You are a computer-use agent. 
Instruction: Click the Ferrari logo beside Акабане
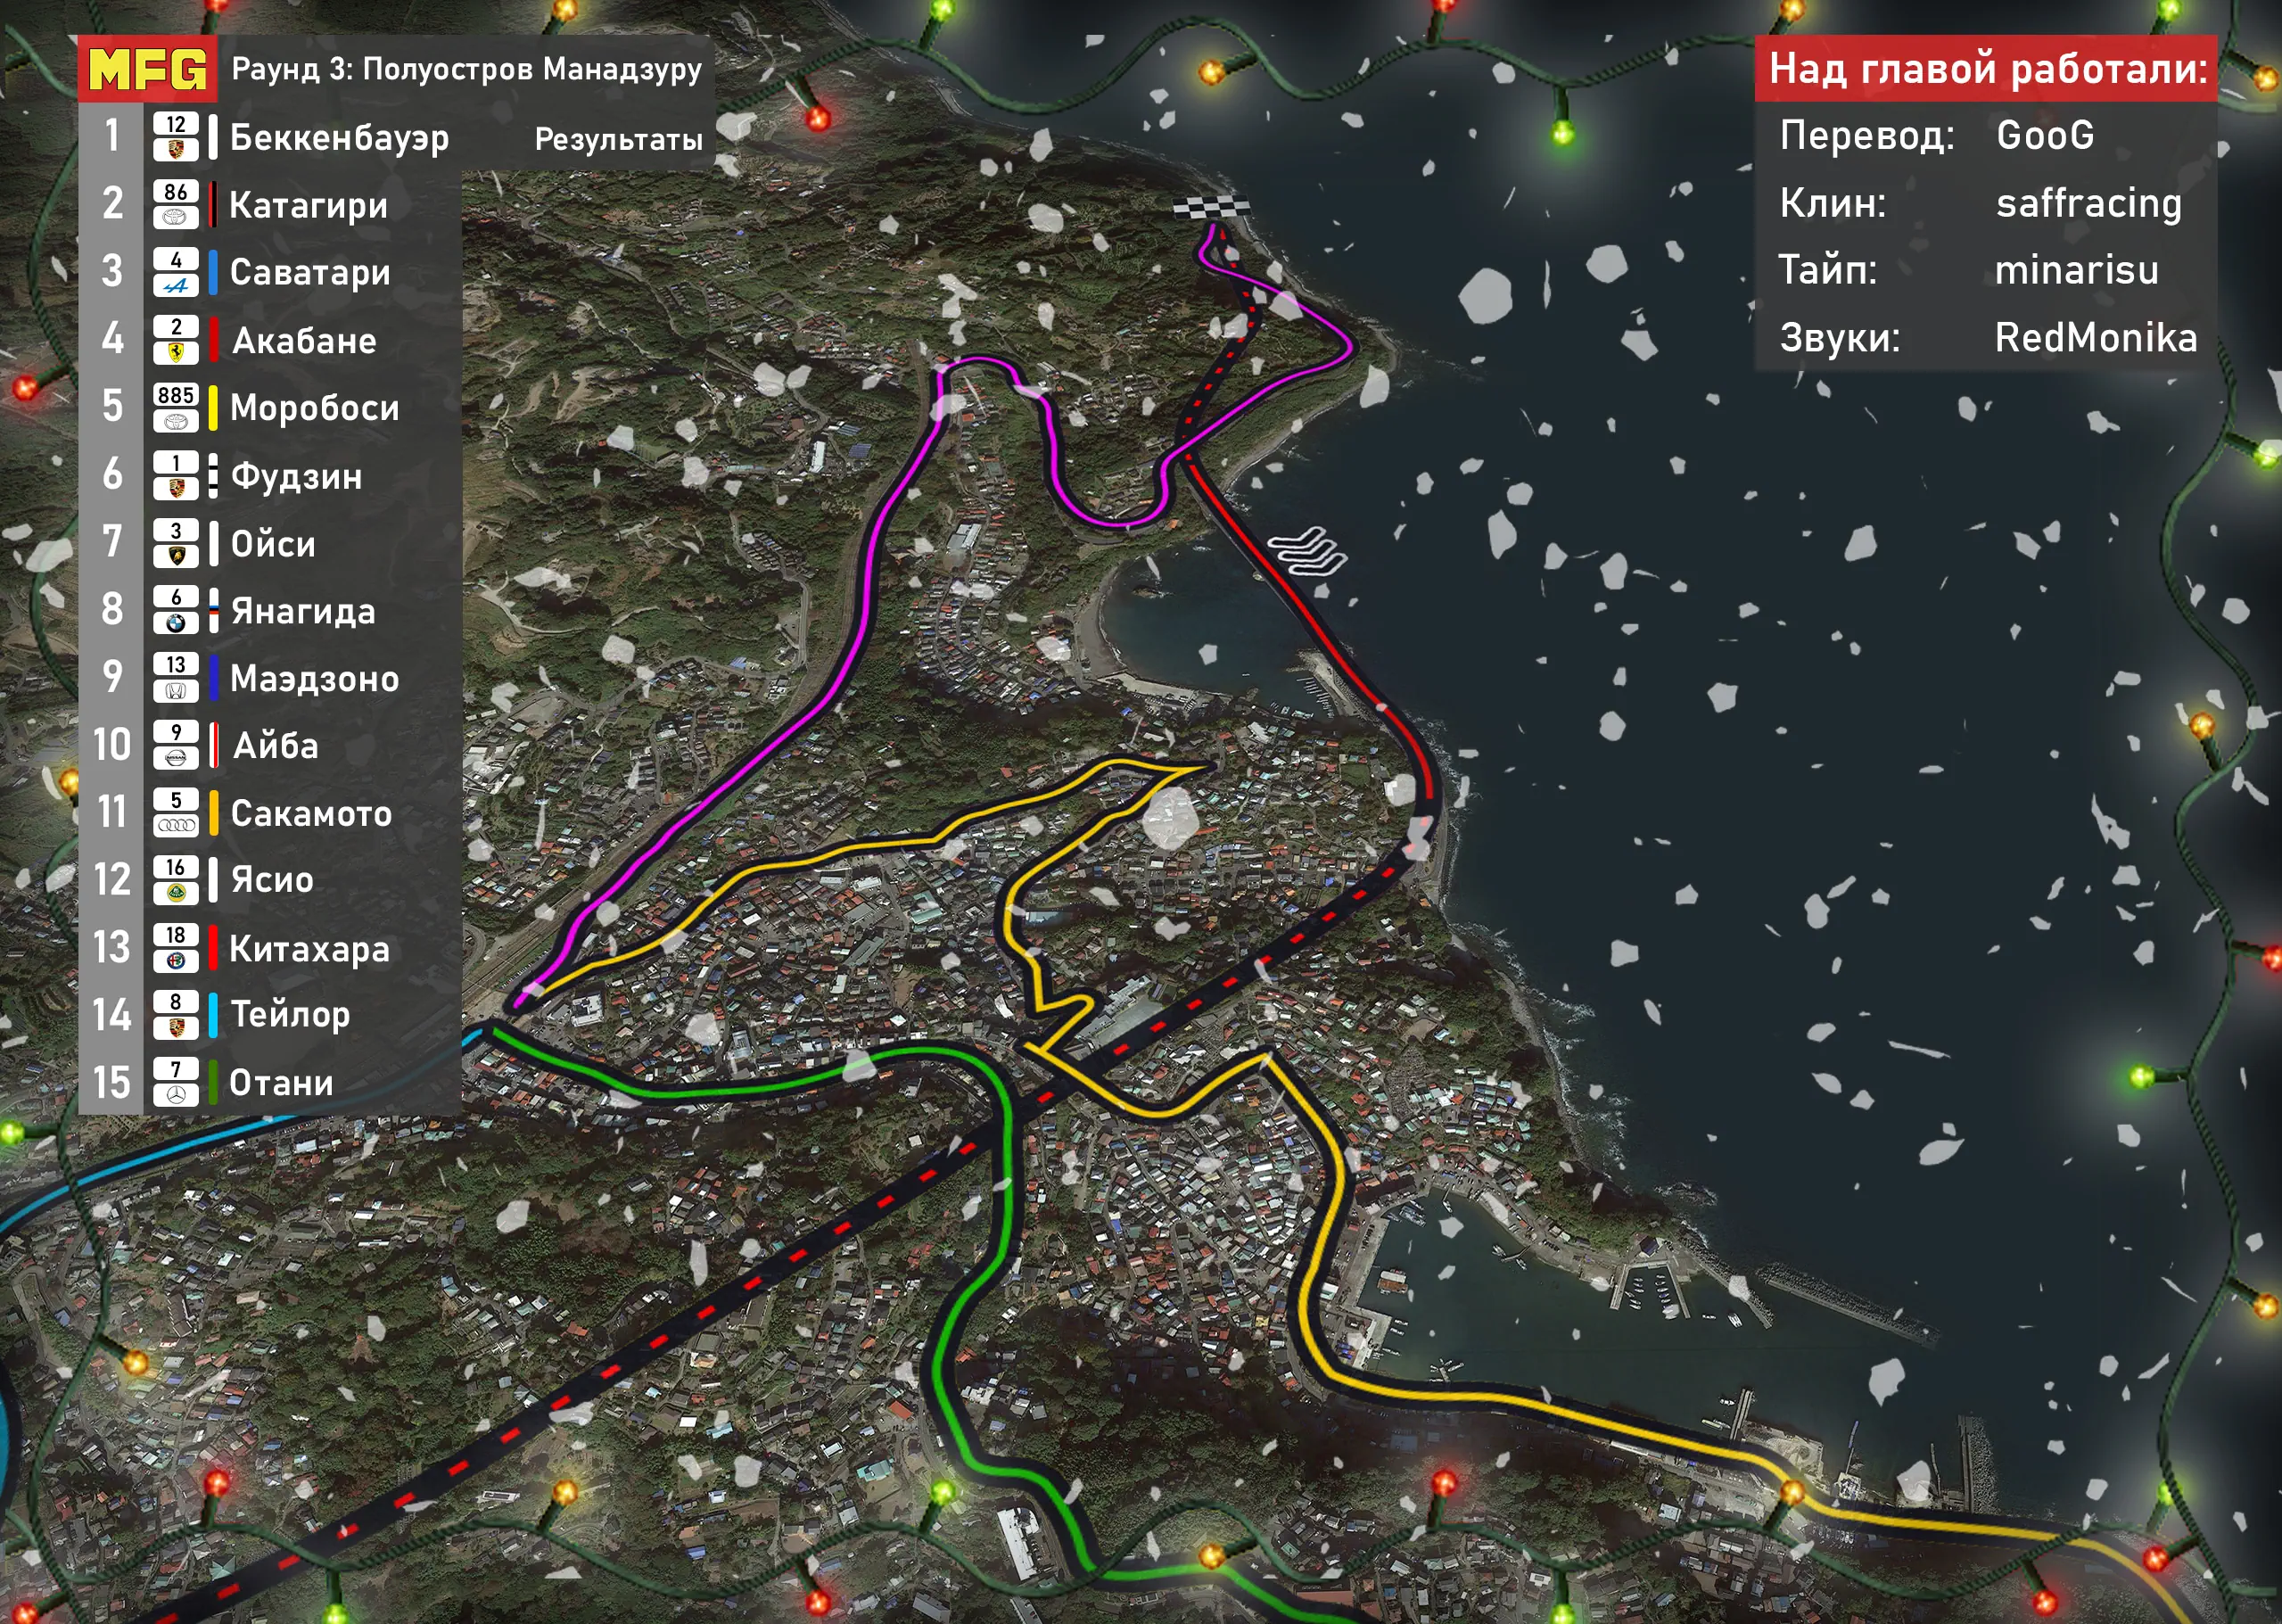(176, 352)
